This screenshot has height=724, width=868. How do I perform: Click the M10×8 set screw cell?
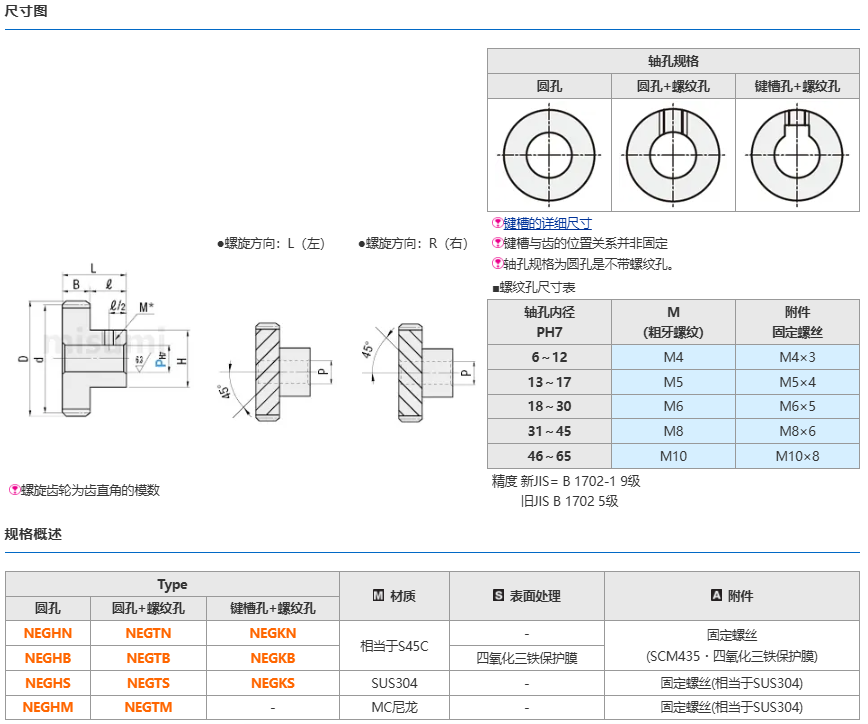point(797,456)
